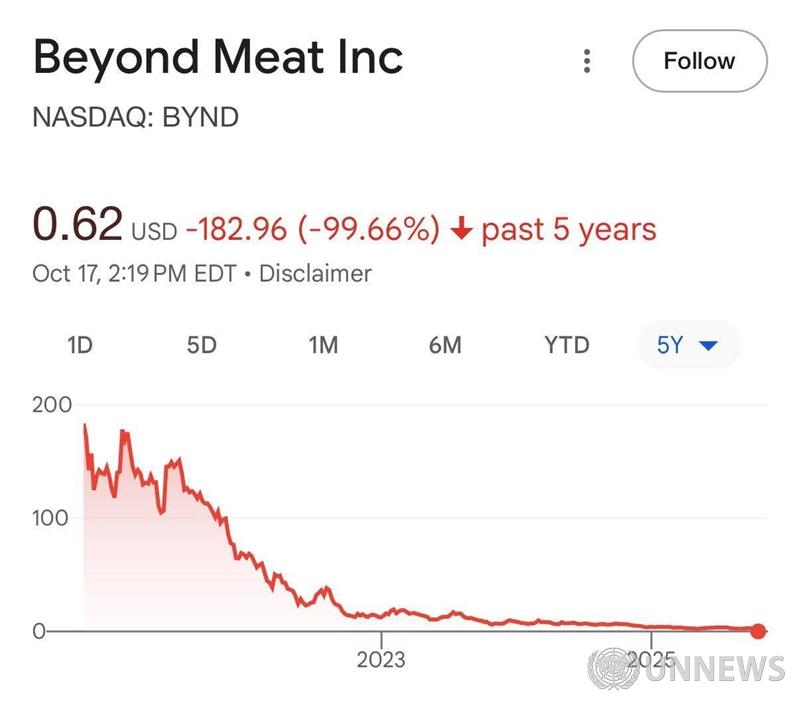Click the red endpoint dot on chart
Image resolution: width=800 pixels, height=703 pixels.
758,630
